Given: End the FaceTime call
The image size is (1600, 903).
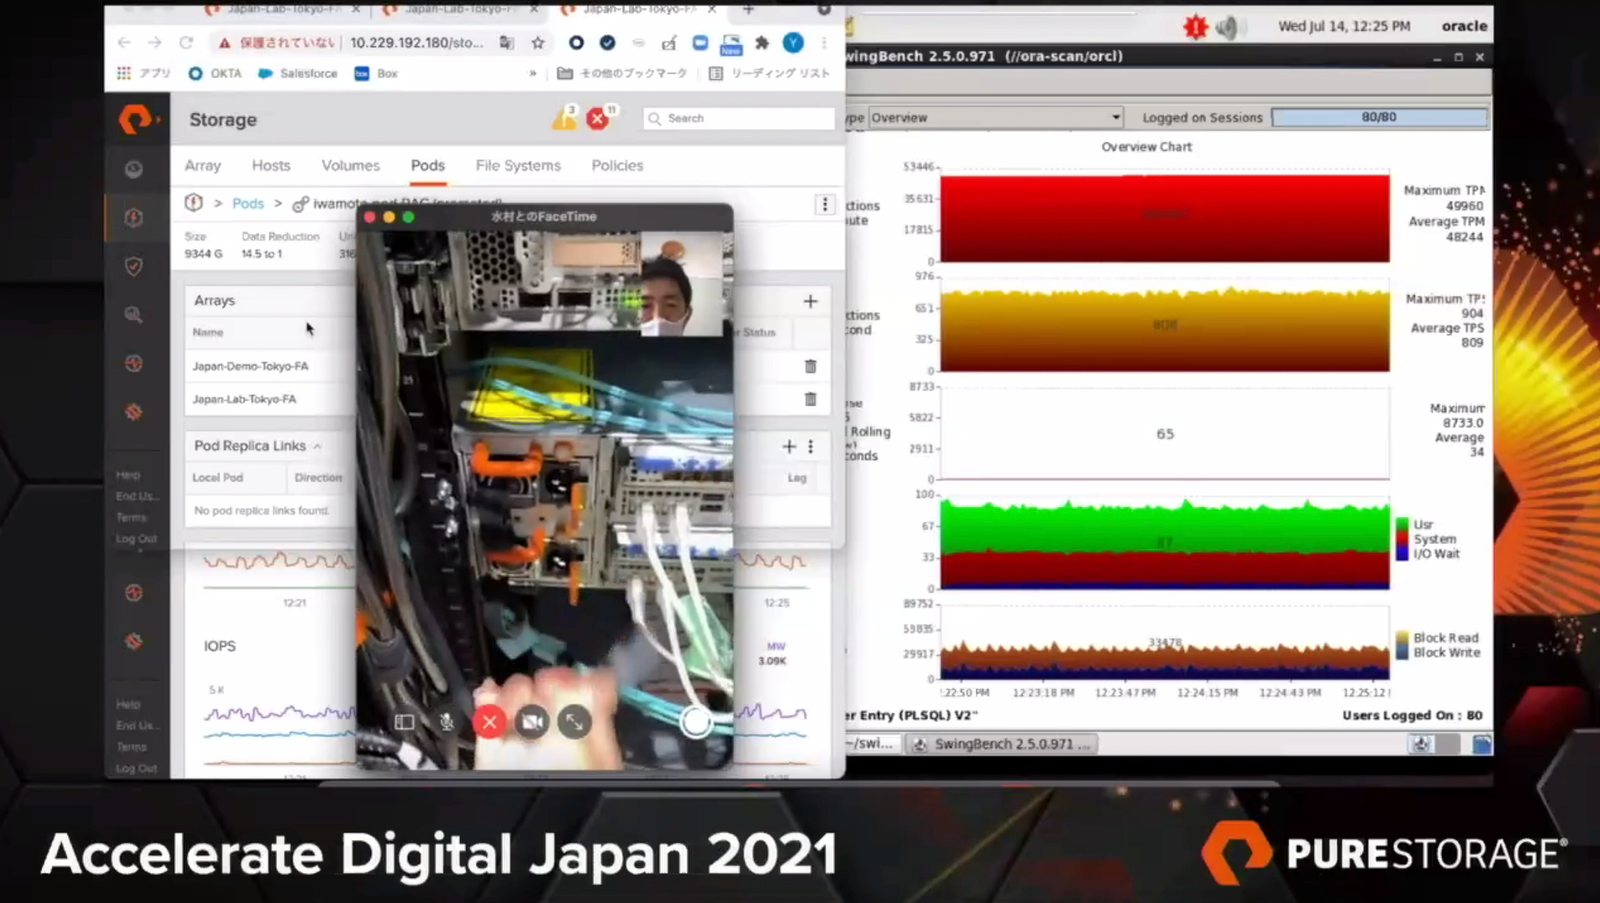Looking at the screenshot, I should coord(489,722).
